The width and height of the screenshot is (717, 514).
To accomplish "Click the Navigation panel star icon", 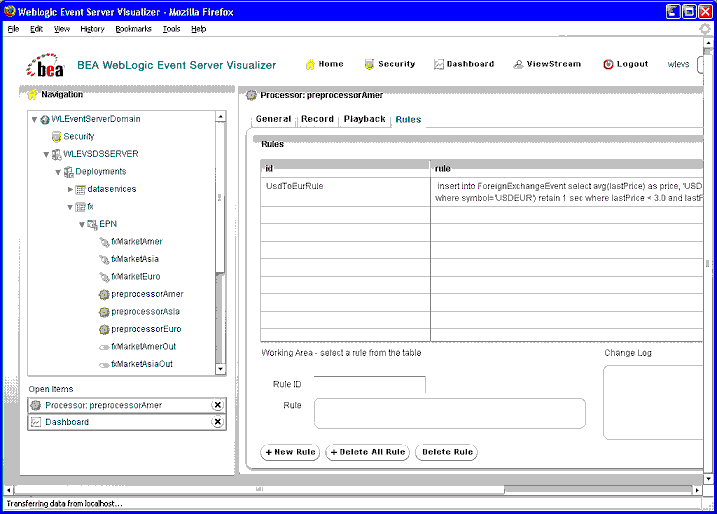I will [32, 95].
